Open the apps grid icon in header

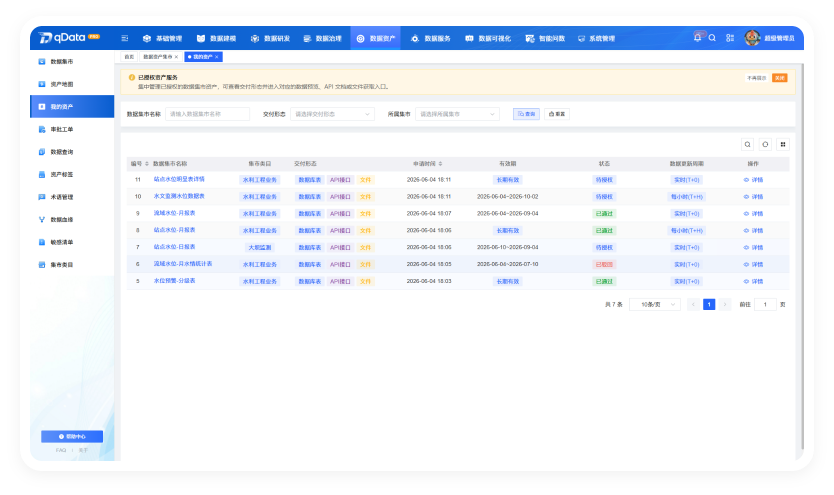[x=730, y=38]
